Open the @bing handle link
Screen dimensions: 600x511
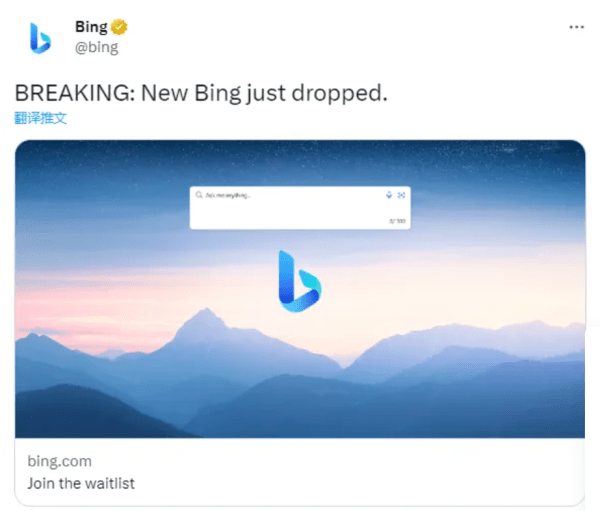pyautogui.click(x=96, y=47)
